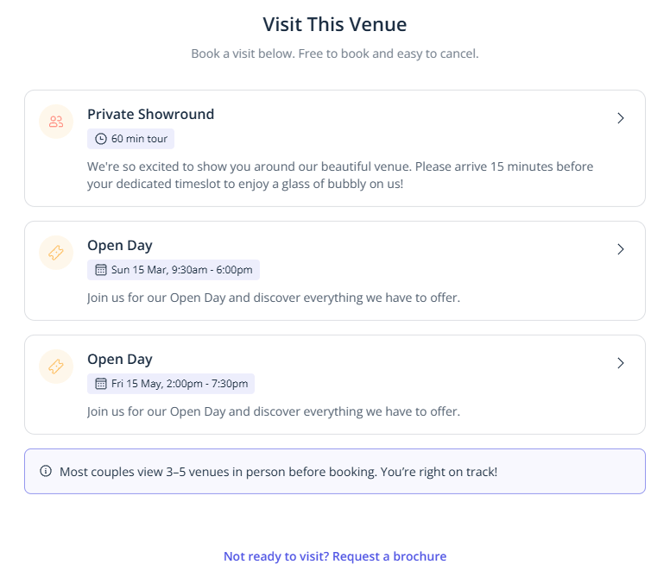This screenshot has width=670, height=577.
Task: Click the Sun 15 Mar, 9:30am - 6:00pm badge
Action: pos(173,270)
